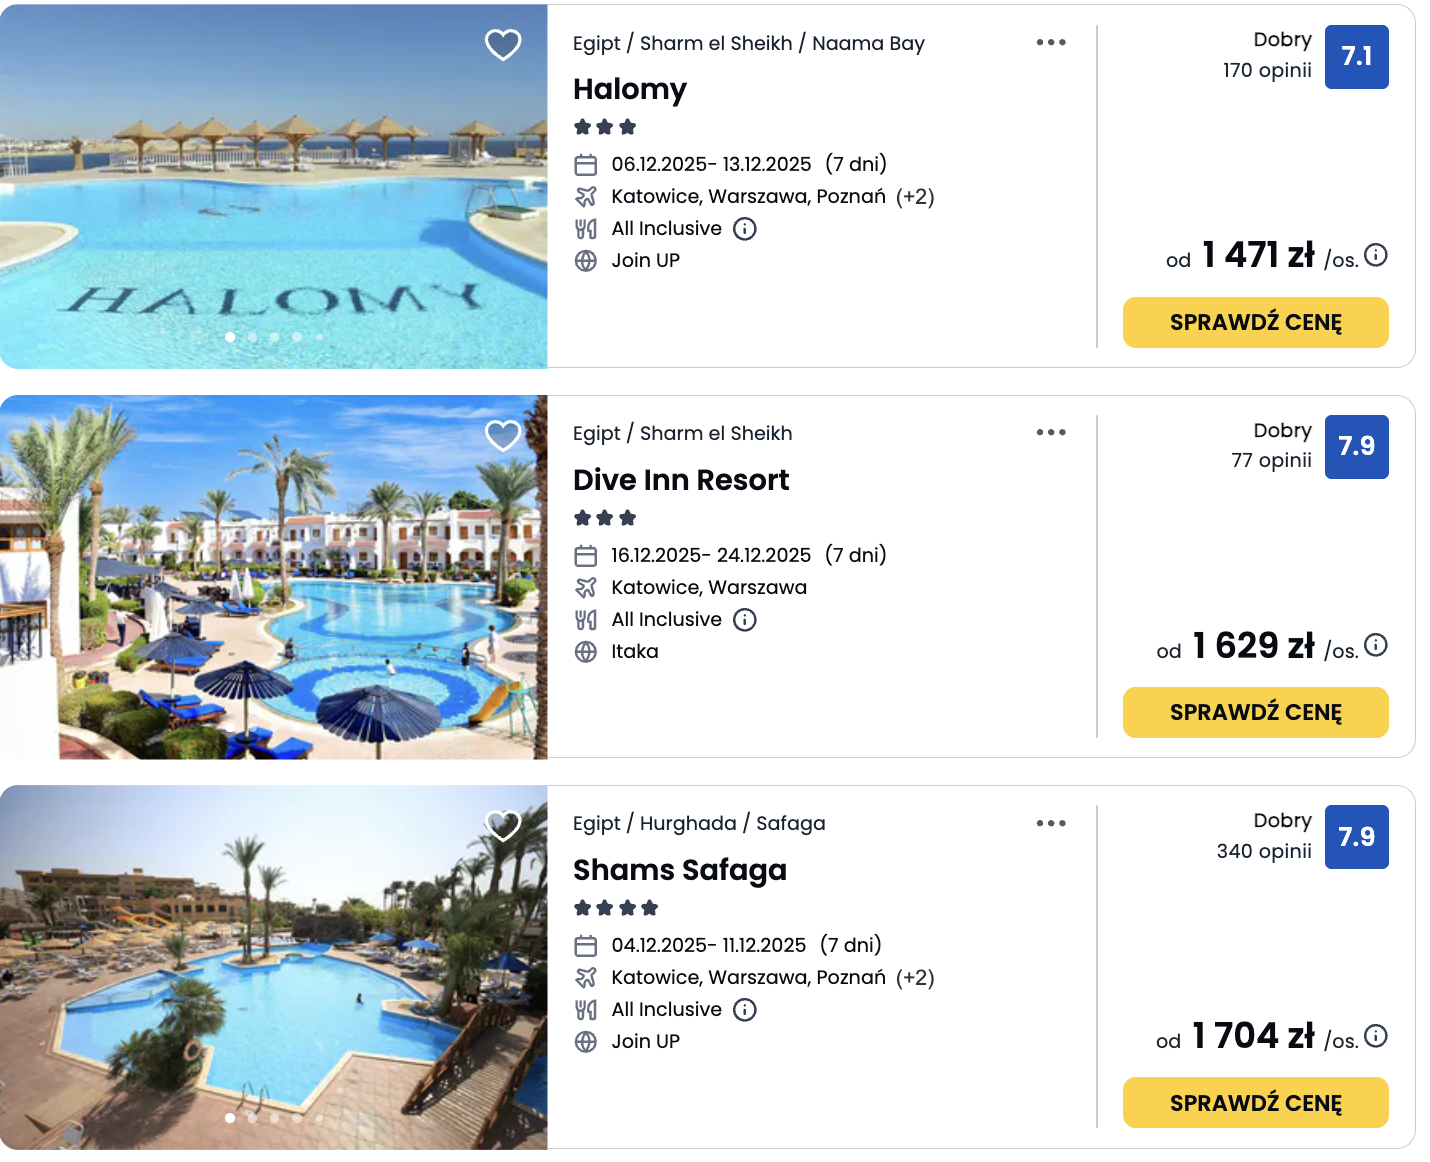Toggle the heart on Dive Inn Resort

(x=503, y=435)
